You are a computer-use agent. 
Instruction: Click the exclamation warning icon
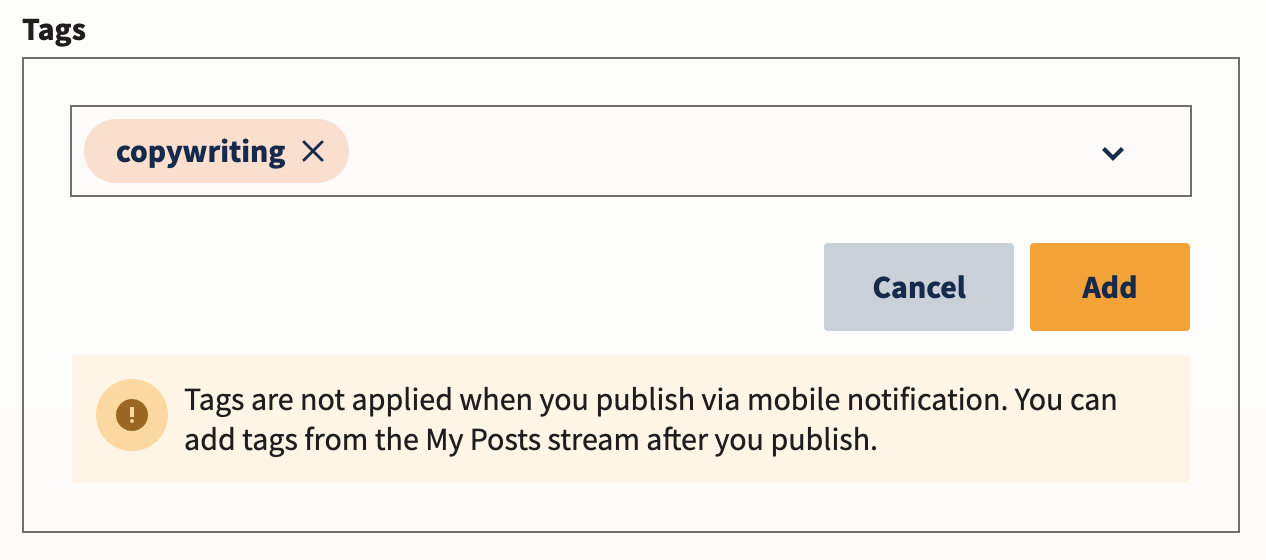pyautogui.click(x=131, y=414)
